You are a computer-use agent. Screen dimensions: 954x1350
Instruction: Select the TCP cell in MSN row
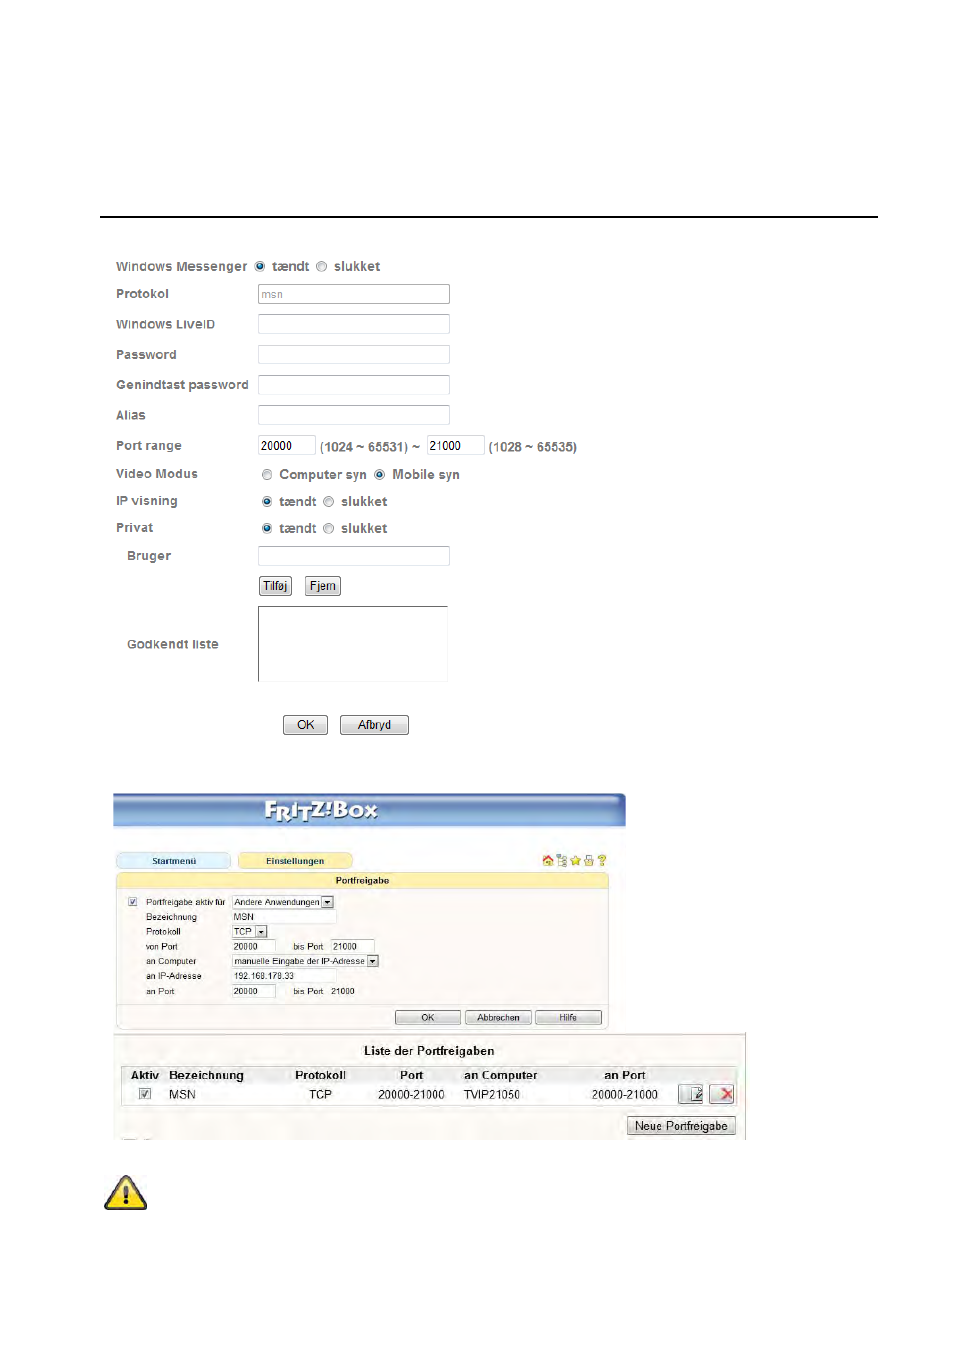pos(320,1095)
